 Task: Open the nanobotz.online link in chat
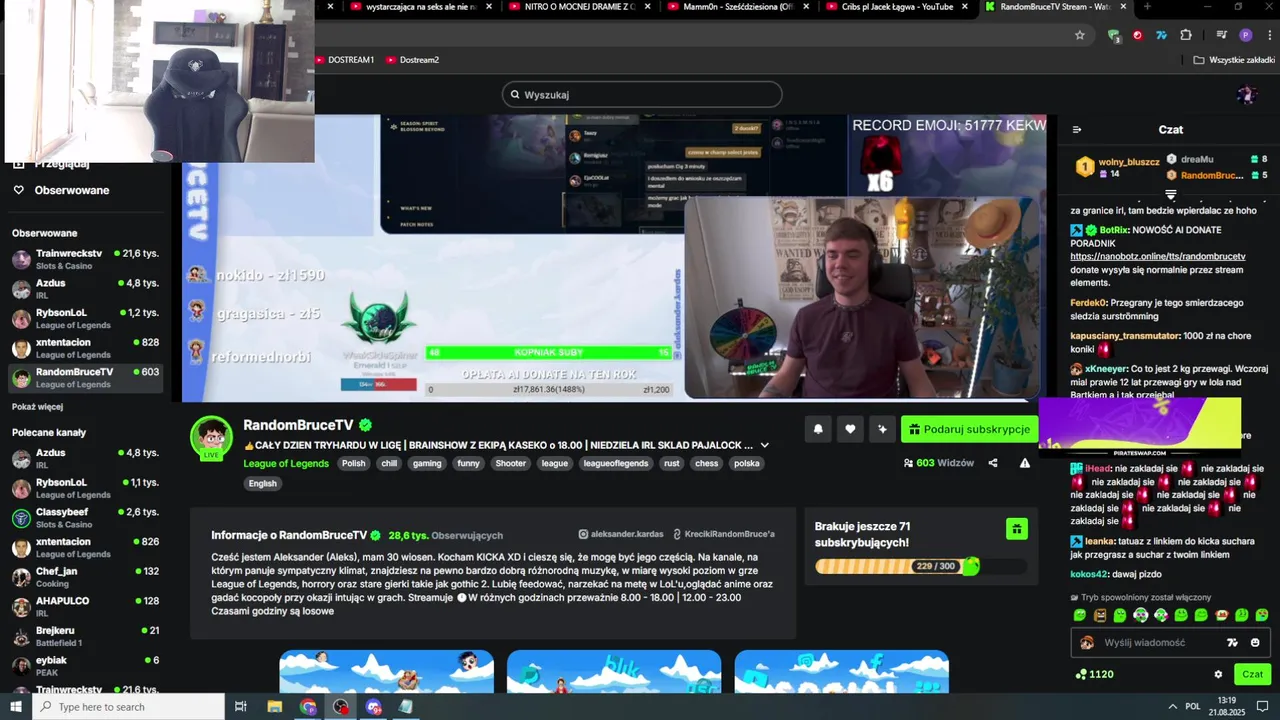click(x=1158, y=257)
